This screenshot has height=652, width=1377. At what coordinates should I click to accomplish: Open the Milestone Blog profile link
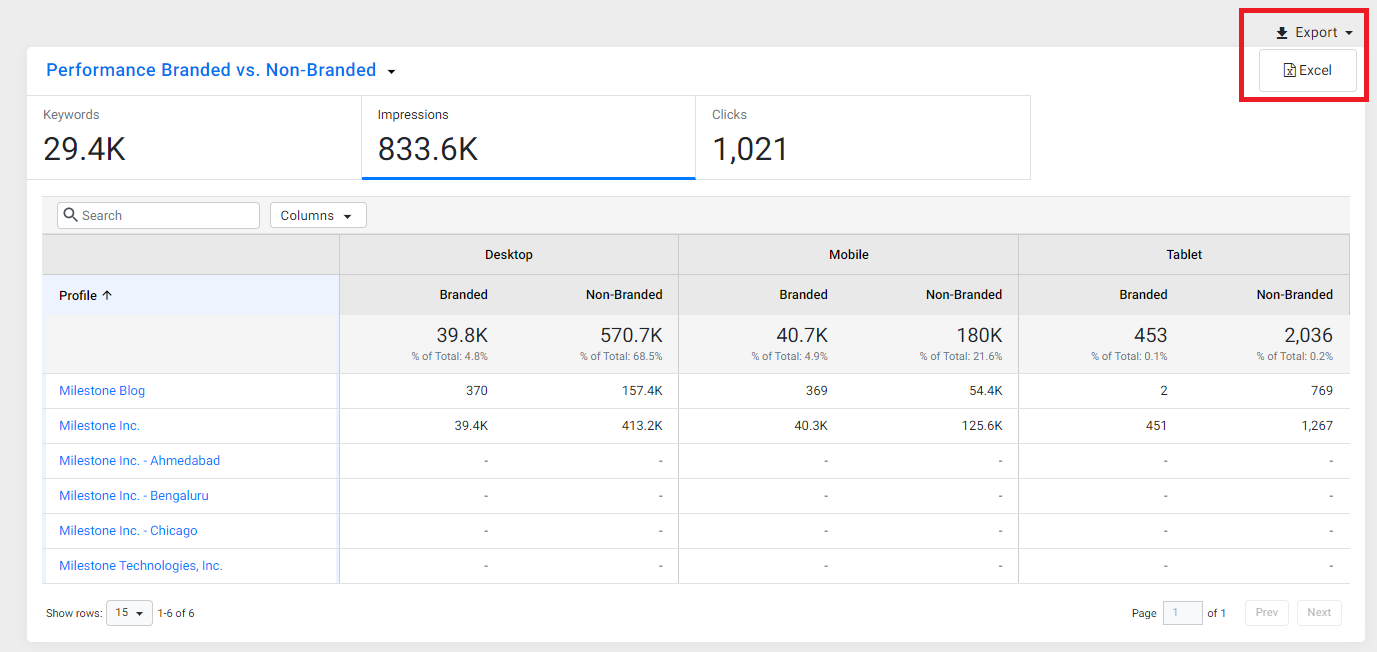[x=102, y=391]
